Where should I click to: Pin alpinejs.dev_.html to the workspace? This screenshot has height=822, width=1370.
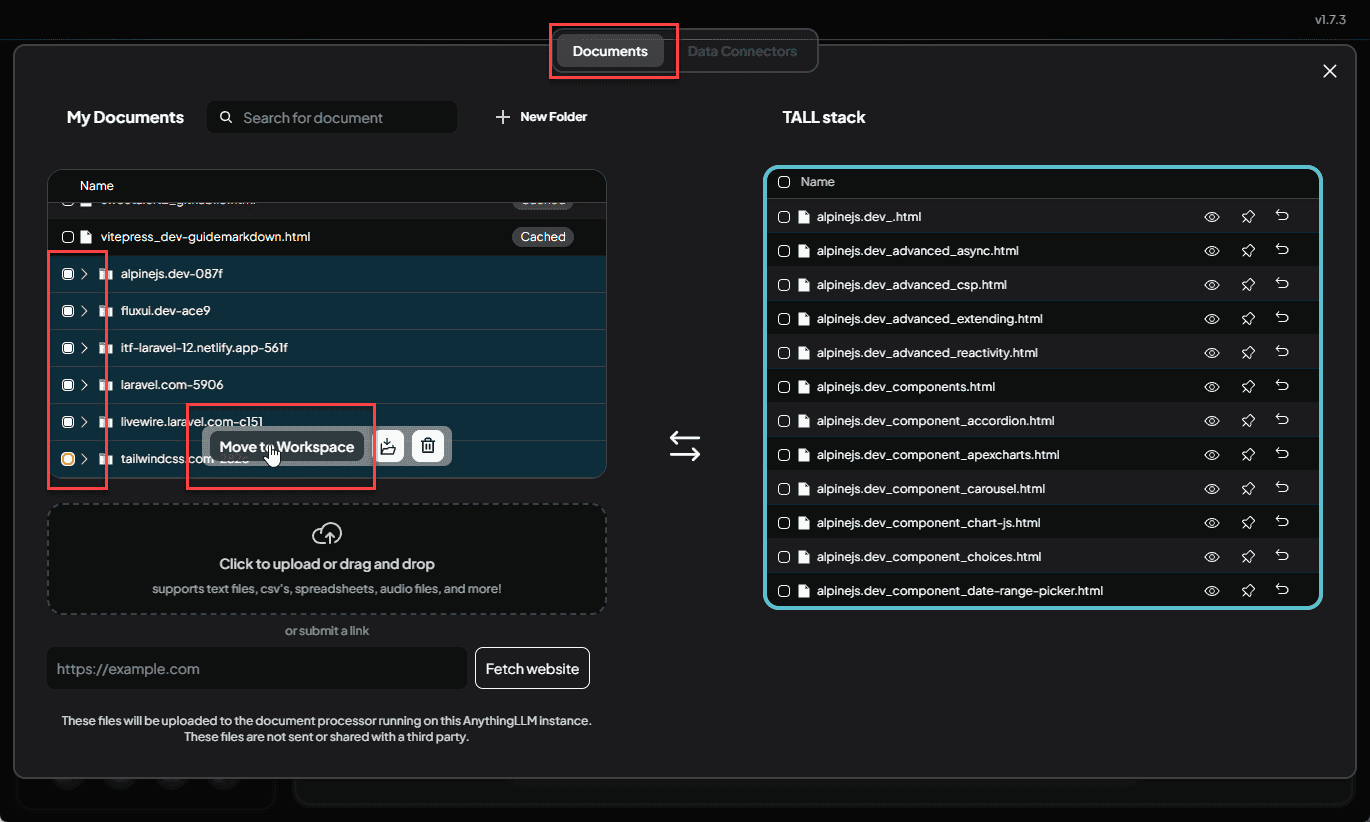click(x=1248, y=217)
